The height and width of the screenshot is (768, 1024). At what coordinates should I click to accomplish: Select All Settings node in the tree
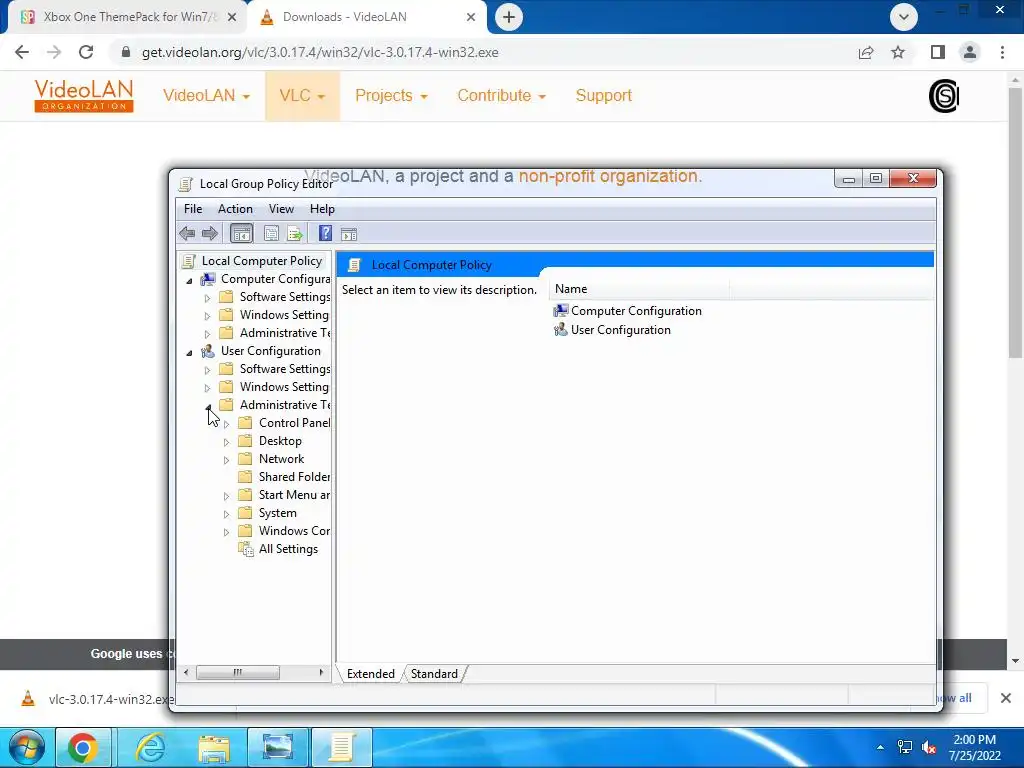point(288,549)
